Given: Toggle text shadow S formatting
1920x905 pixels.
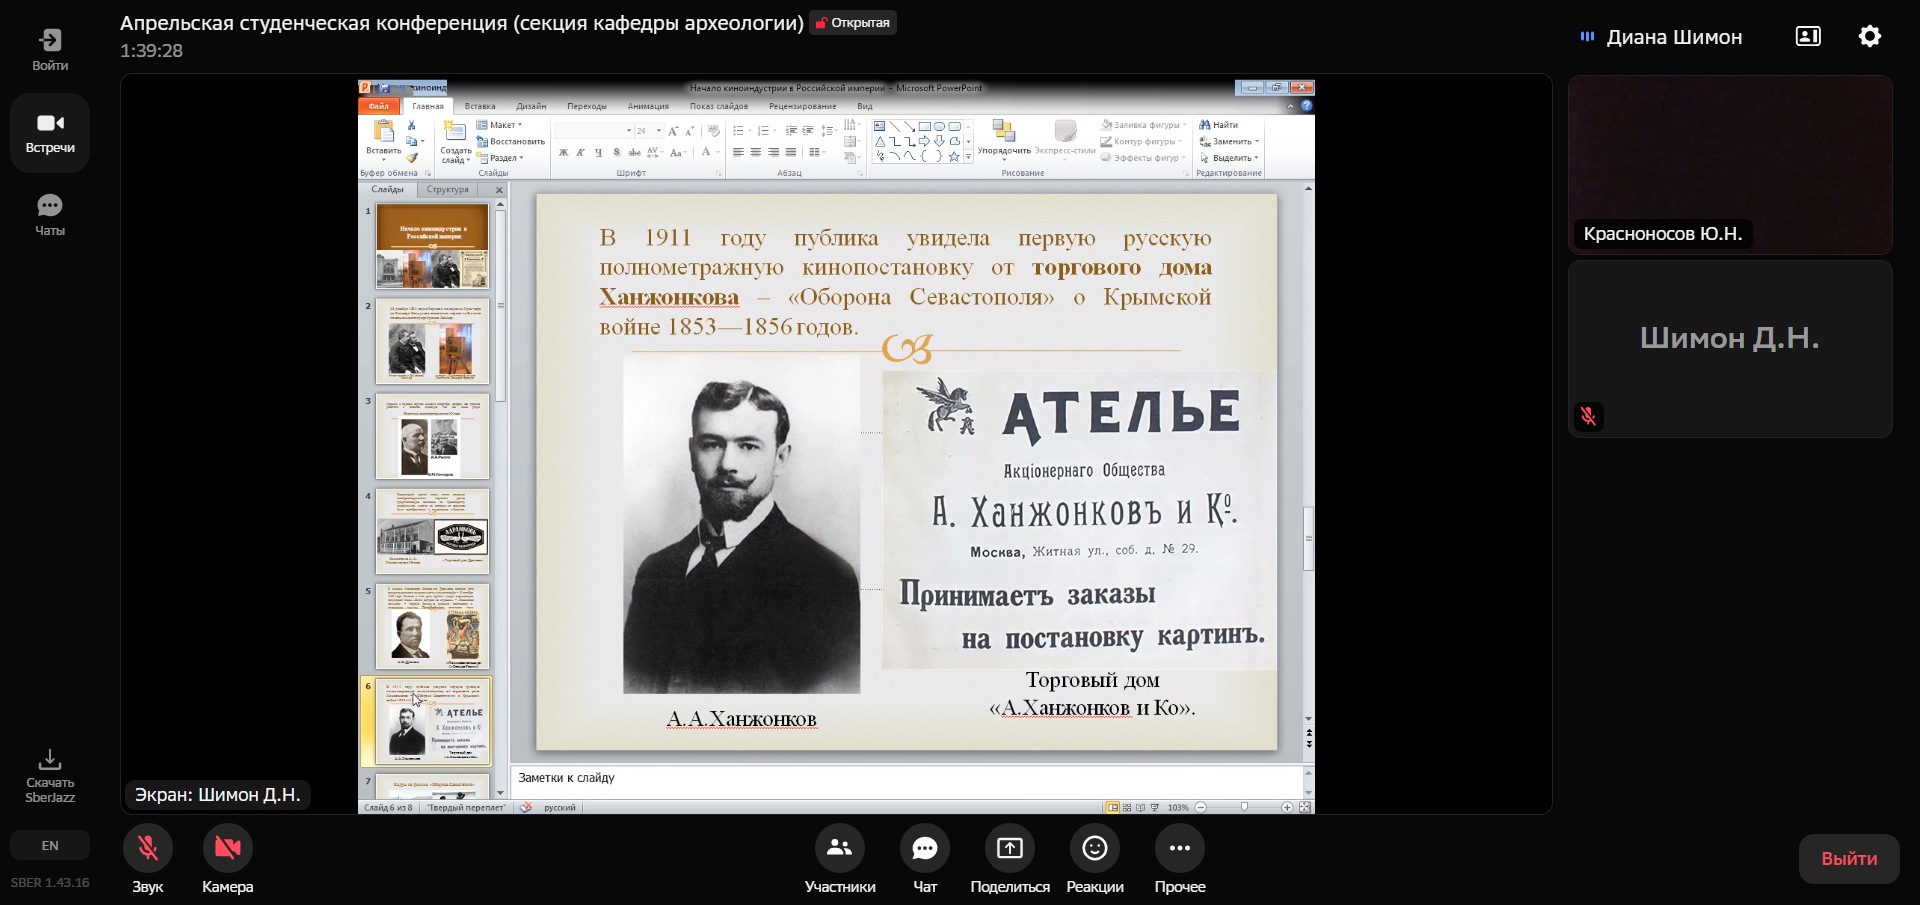Looking at the screenshot, I should 616,153.
